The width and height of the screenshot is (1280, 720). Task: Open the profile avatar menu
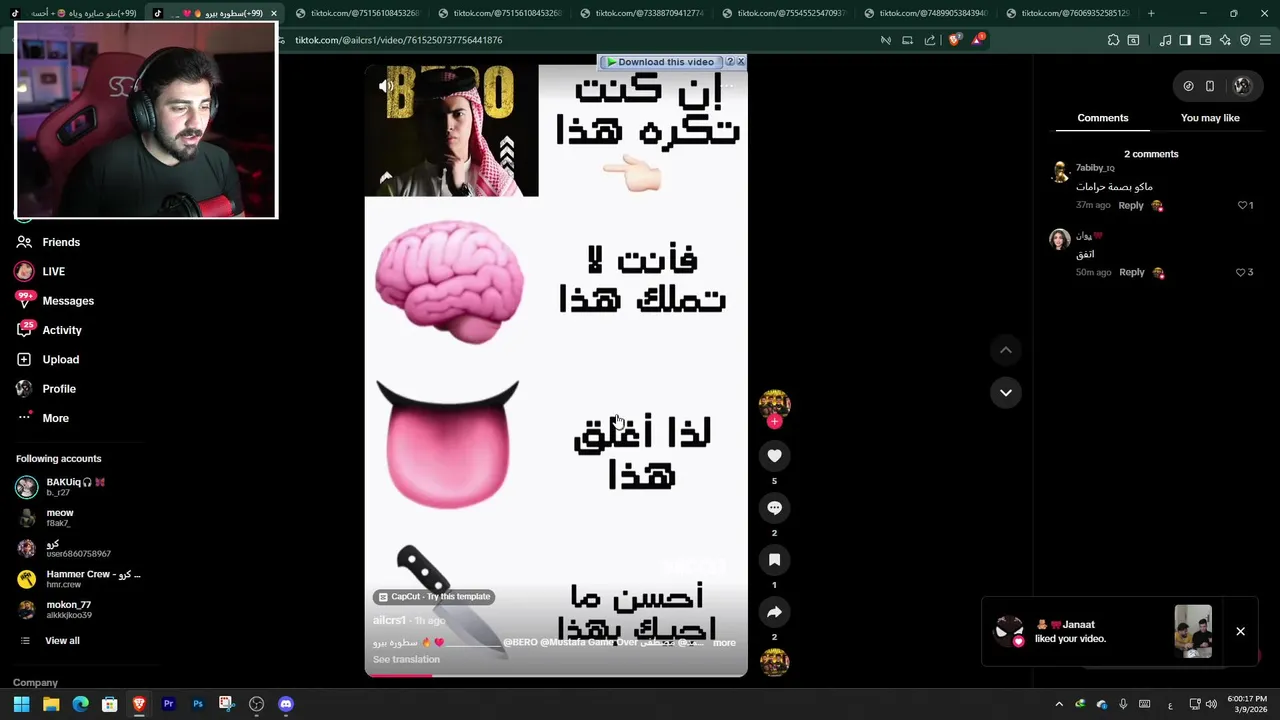(1241, 86)
